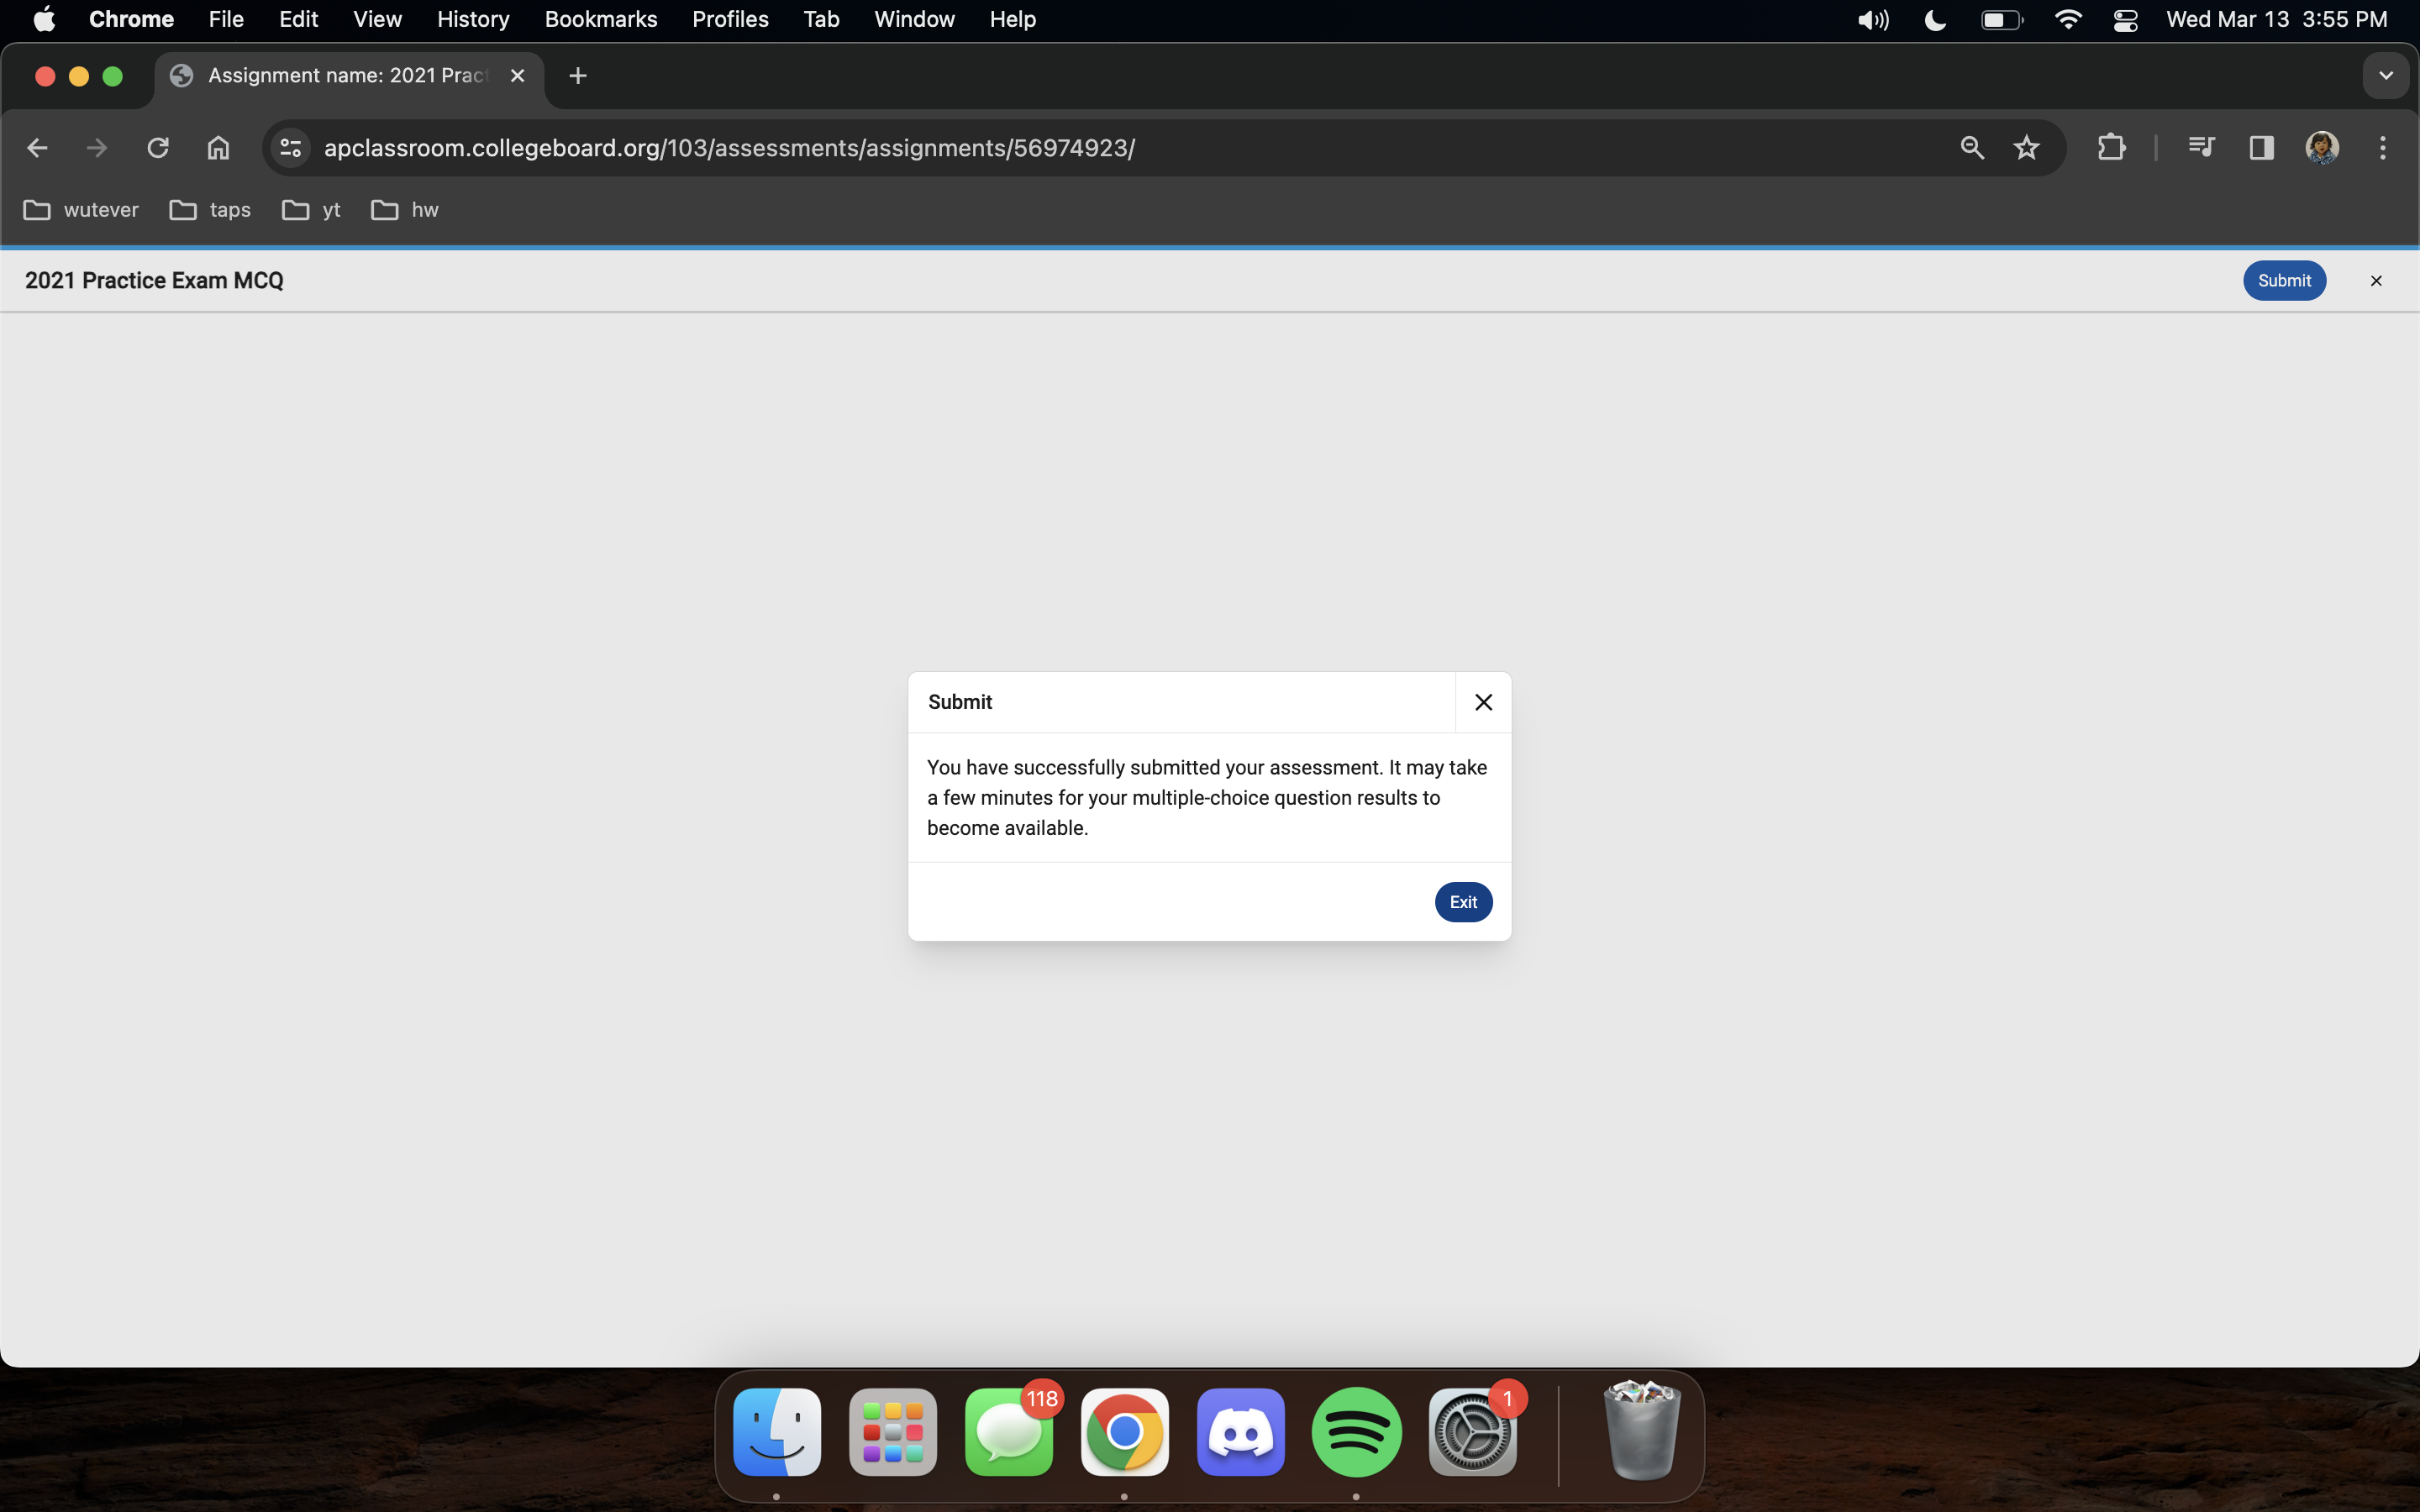Bookmark this page with star icon

point(2026,148)
